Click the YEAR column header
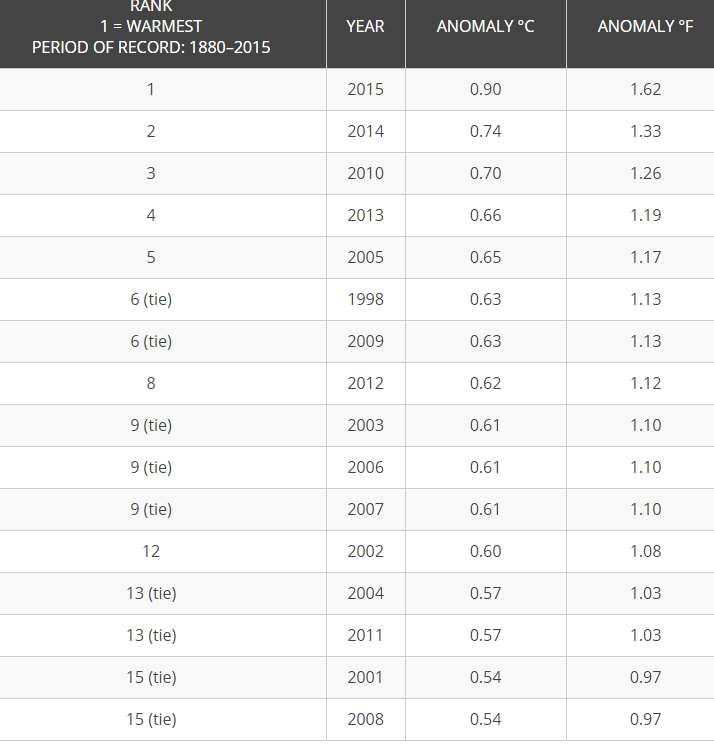Viewport: 714px width, 744px height. click(365, 26)
